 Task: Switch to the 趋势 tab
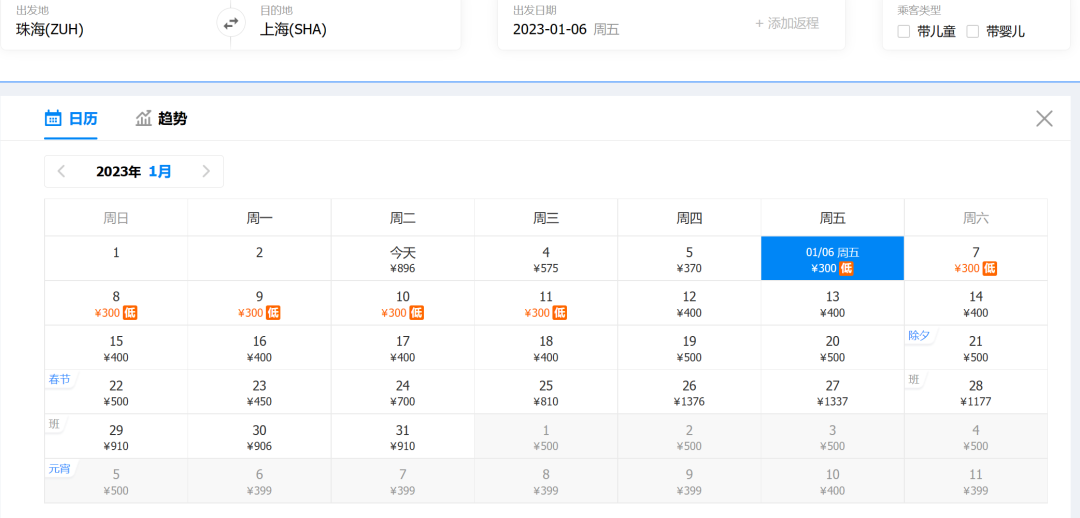tap(161, 118)
